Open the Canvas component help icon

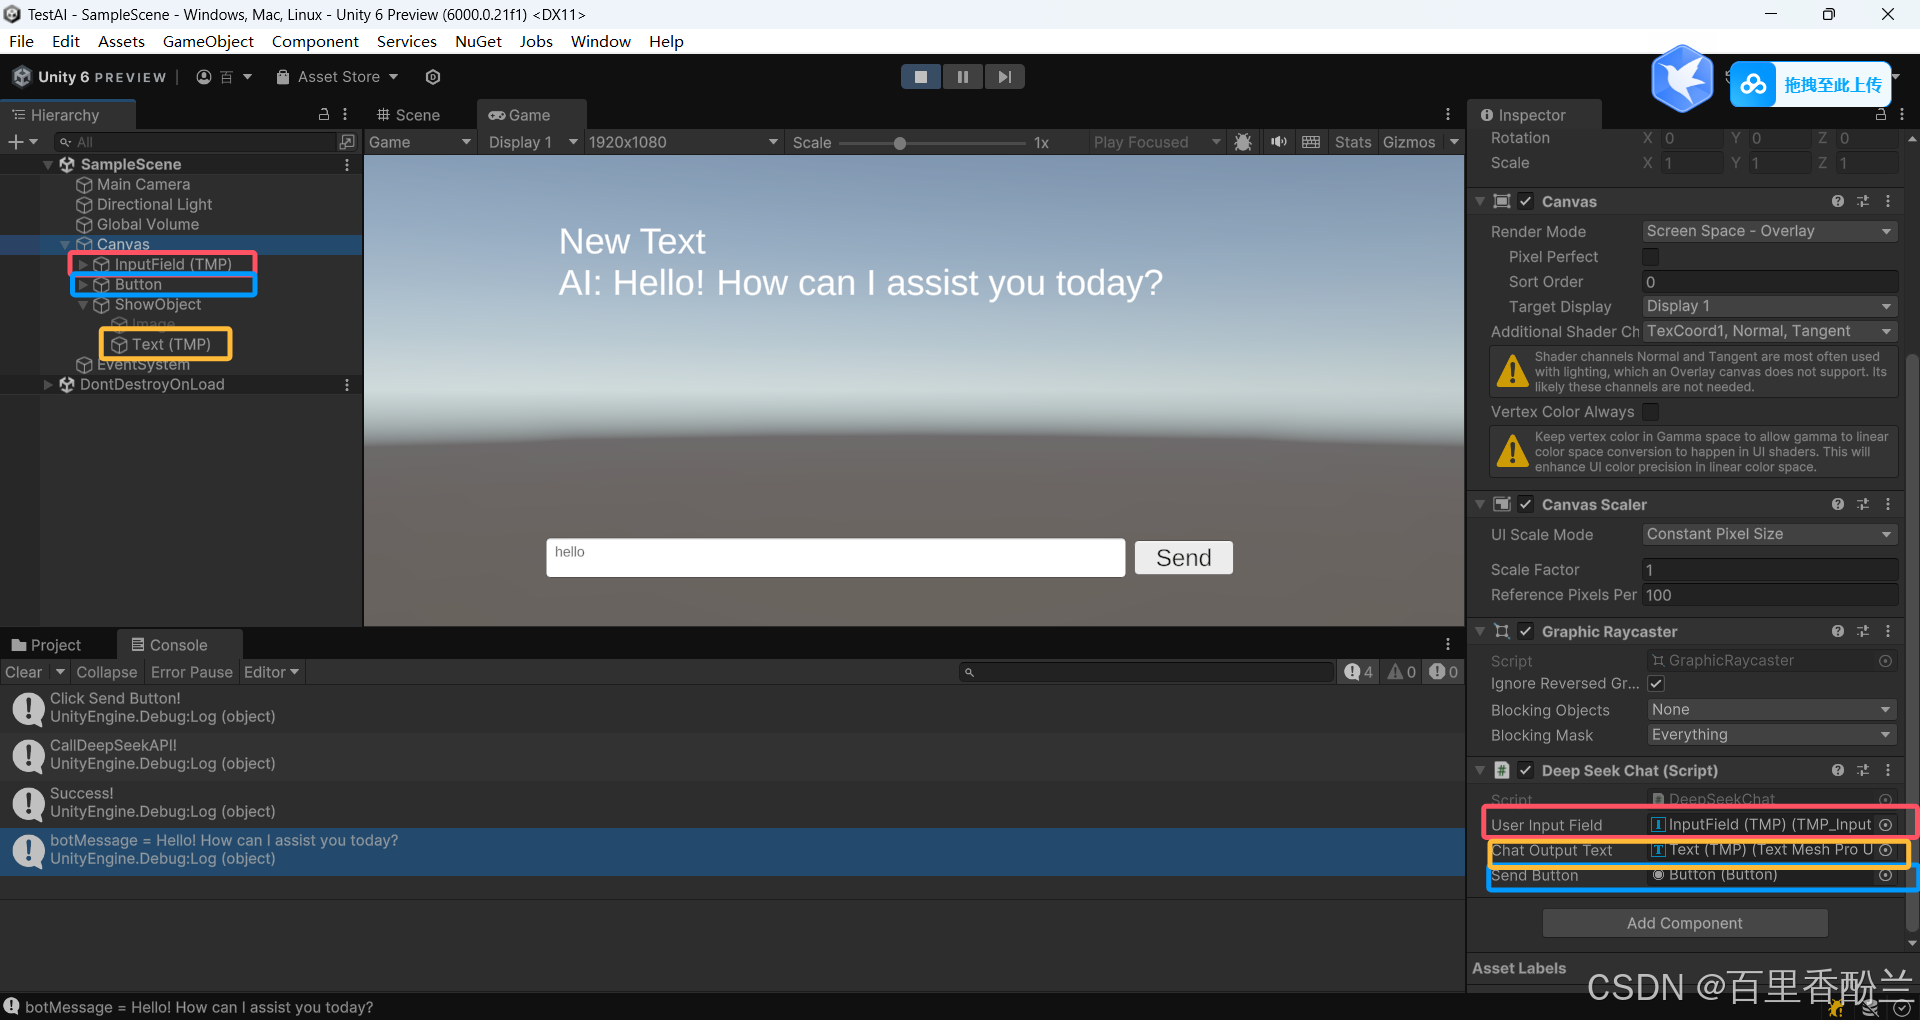pyautogui.click(x=1837, y=201)
